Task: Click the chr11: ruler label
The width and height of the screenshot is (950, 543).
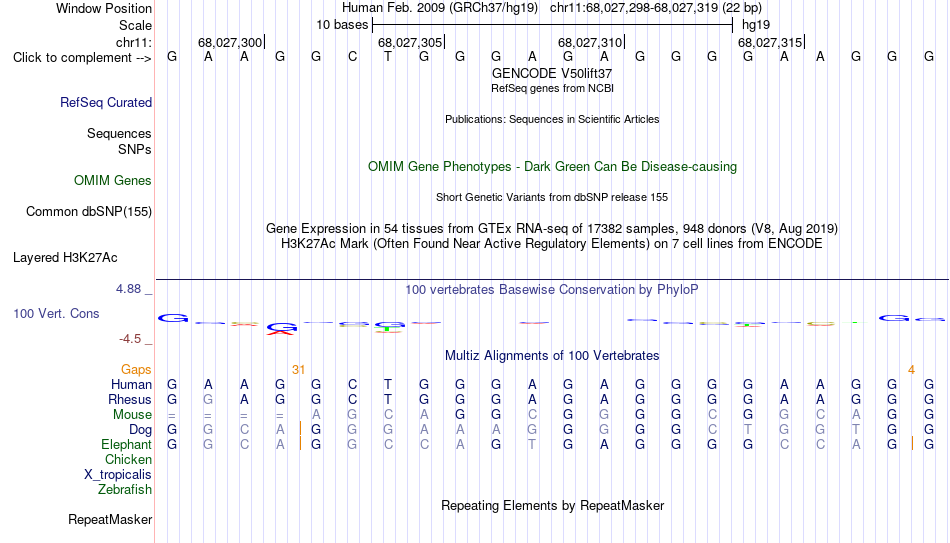Action: pyautogui.click(x=134, y=42)
